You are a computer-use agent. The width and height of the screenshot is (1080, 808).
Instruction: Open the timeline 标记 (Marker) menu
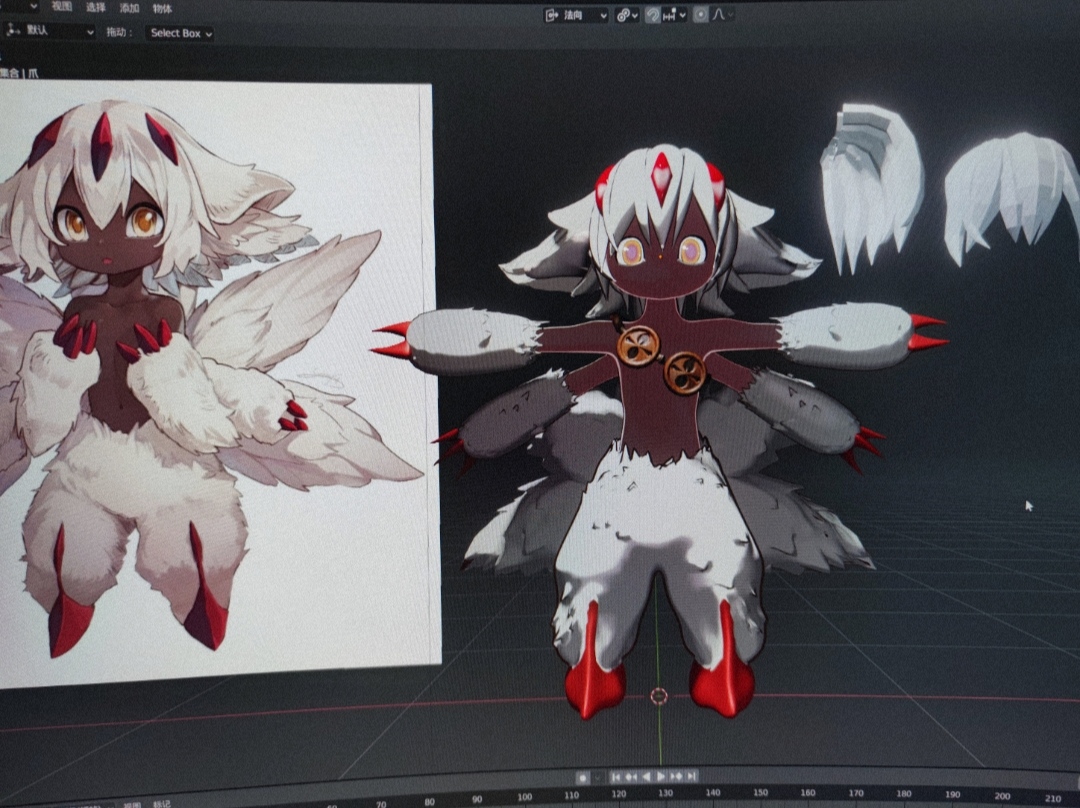(x=162, y=804)
